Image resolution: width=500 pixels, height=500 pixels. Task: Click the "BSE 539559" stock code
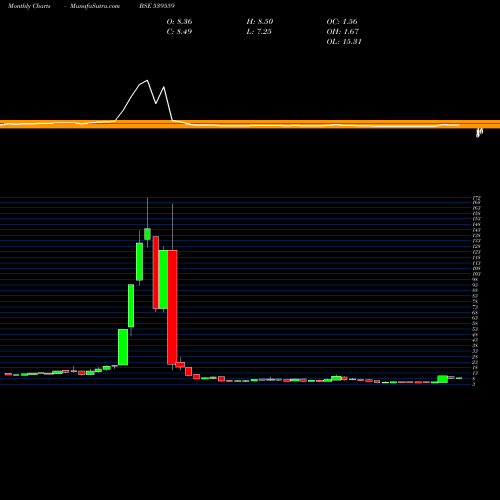pos(157,6)
